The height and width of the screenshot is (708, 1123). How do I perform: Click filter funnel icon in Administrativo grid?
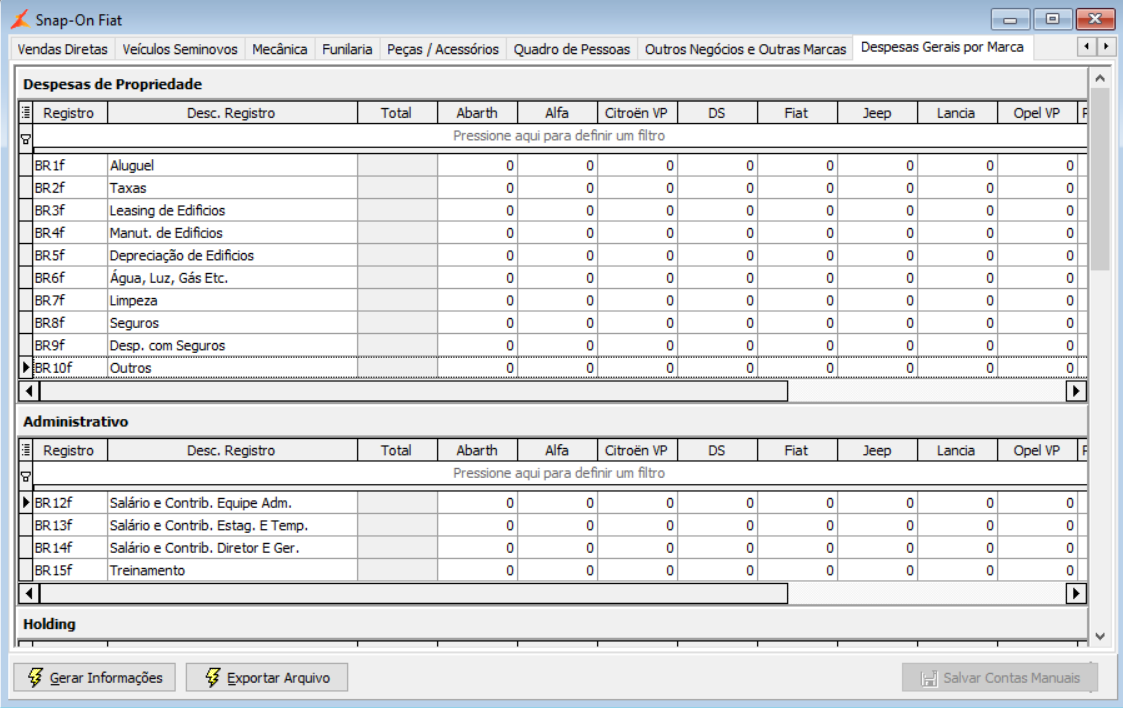26,477
